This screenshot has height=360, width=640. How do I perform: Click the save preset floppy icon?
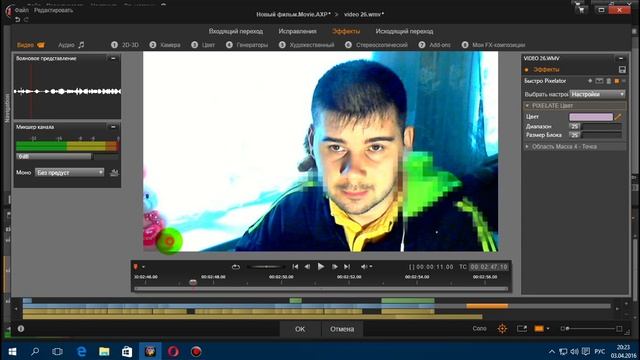click(x=622, y=70)
